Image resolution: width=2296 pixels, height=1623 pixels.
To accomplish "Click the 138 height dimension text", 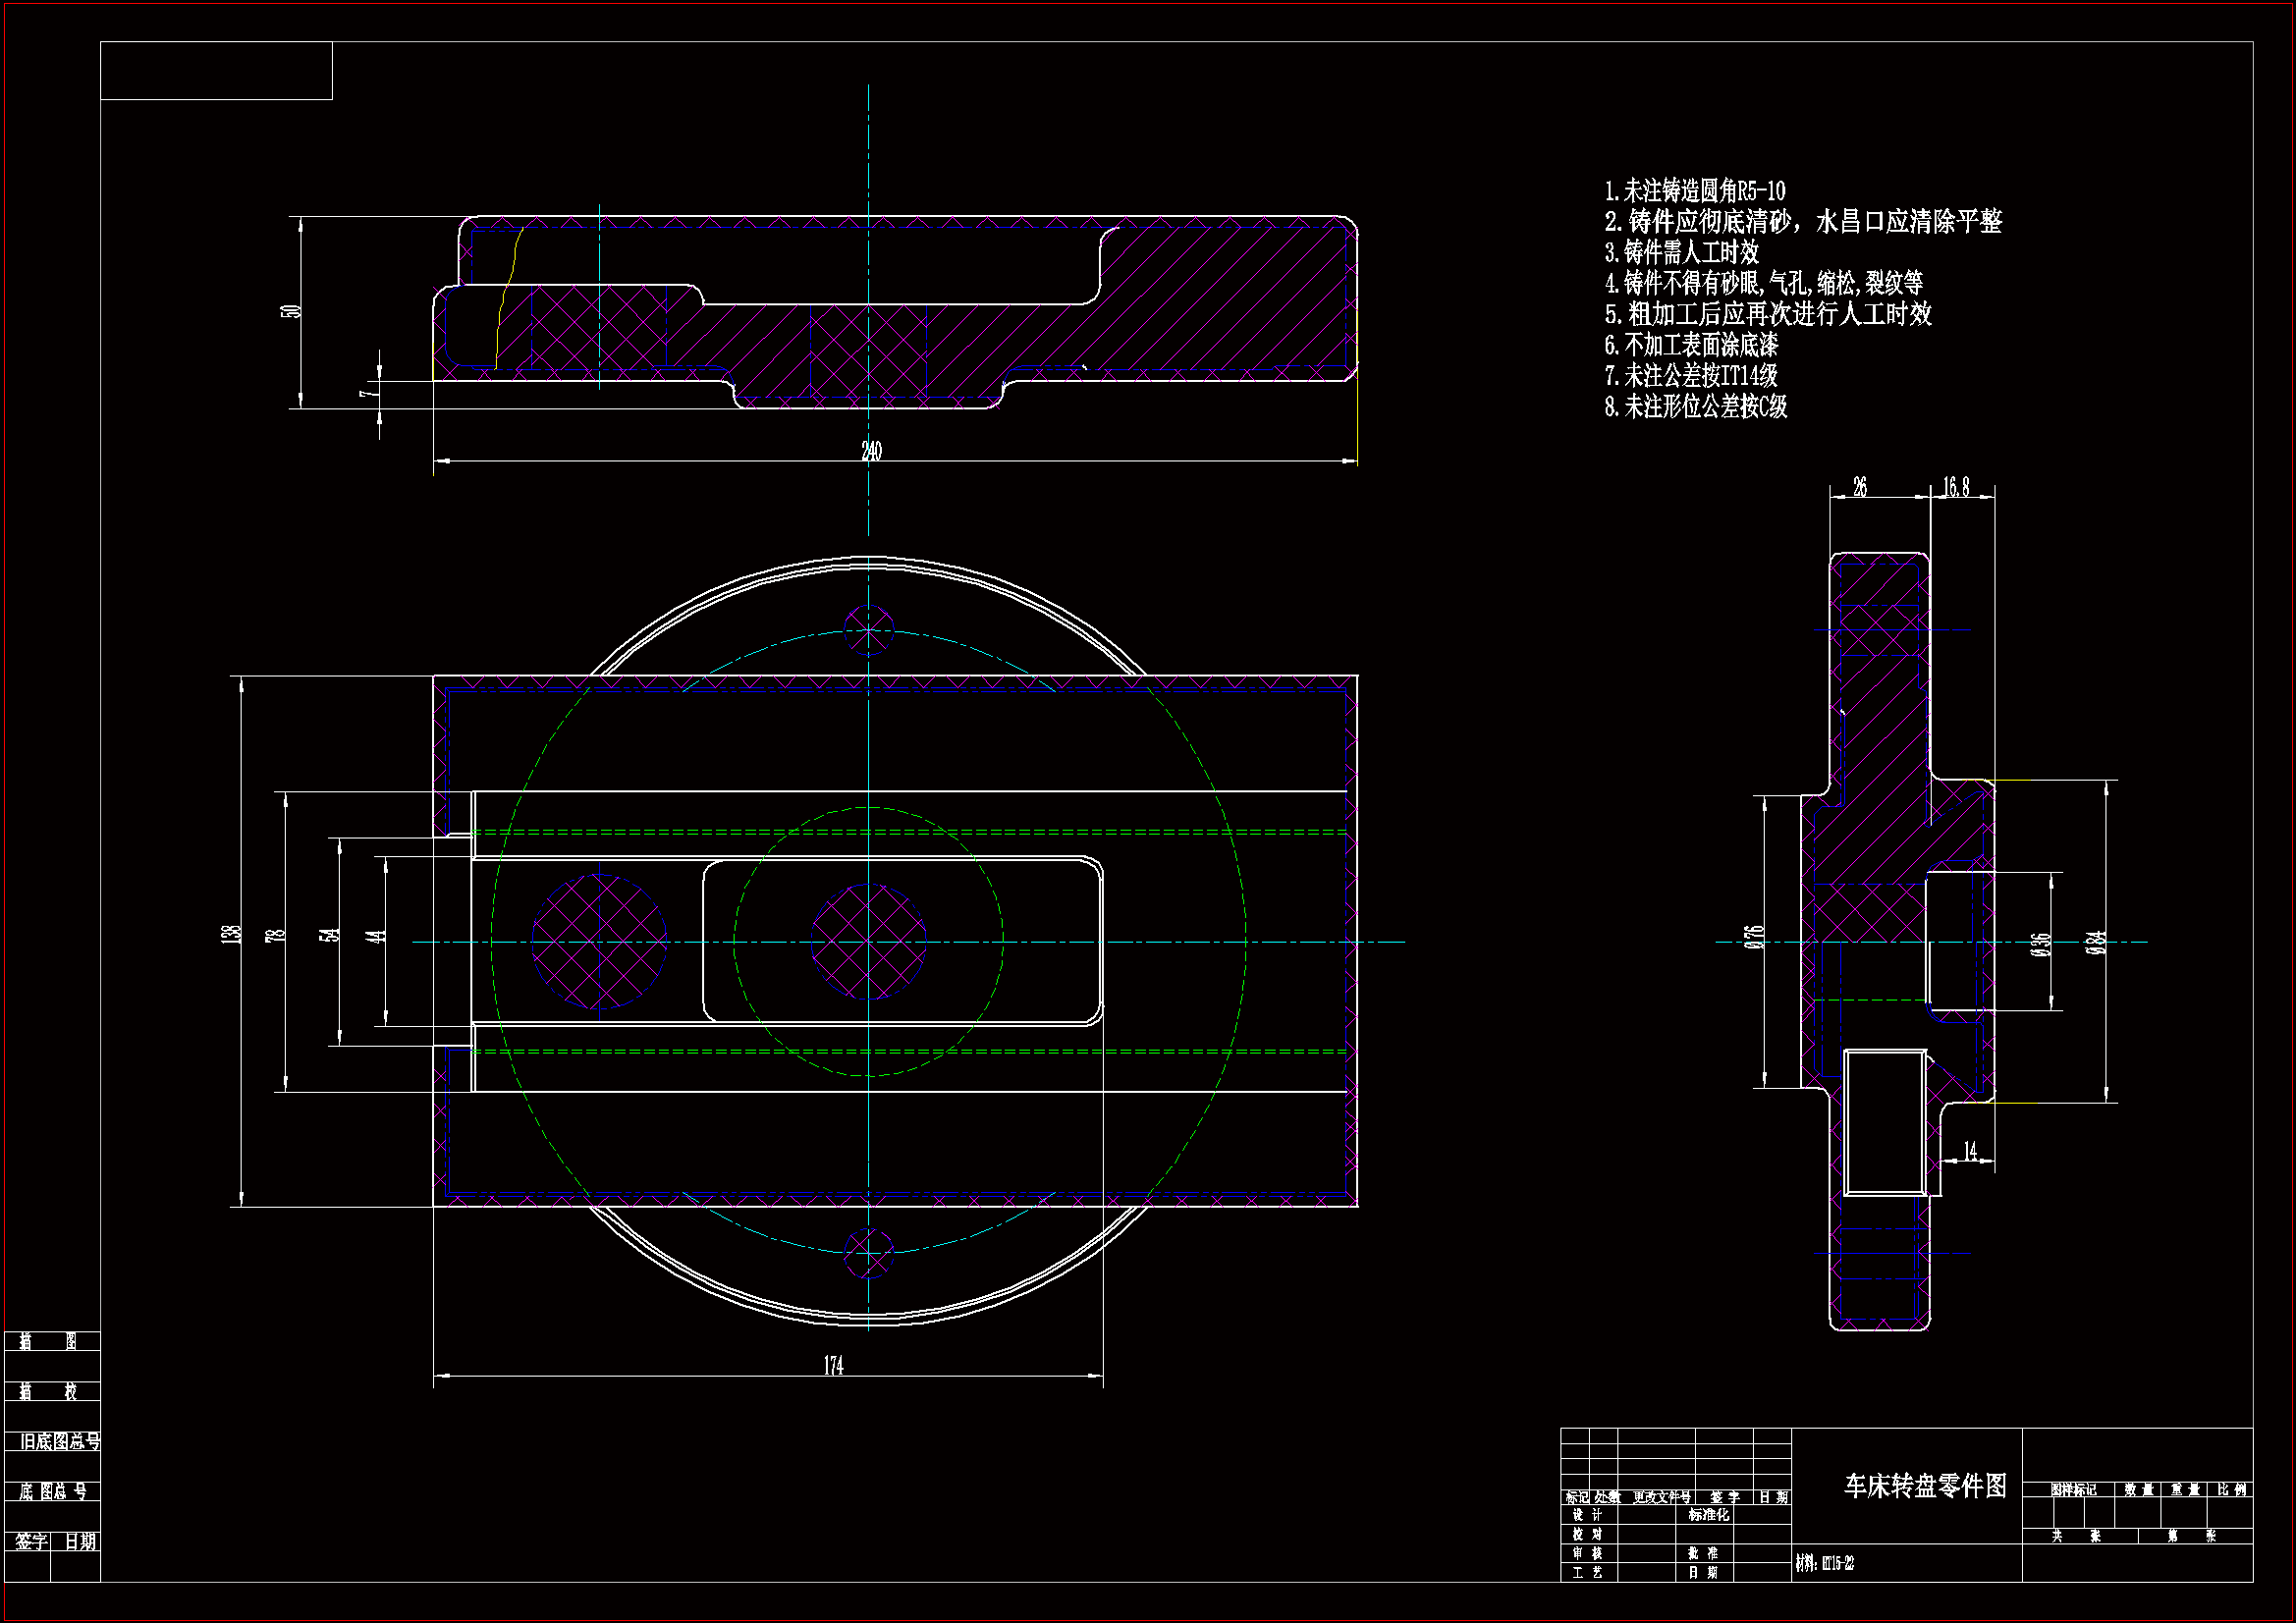I will (231, 934).
